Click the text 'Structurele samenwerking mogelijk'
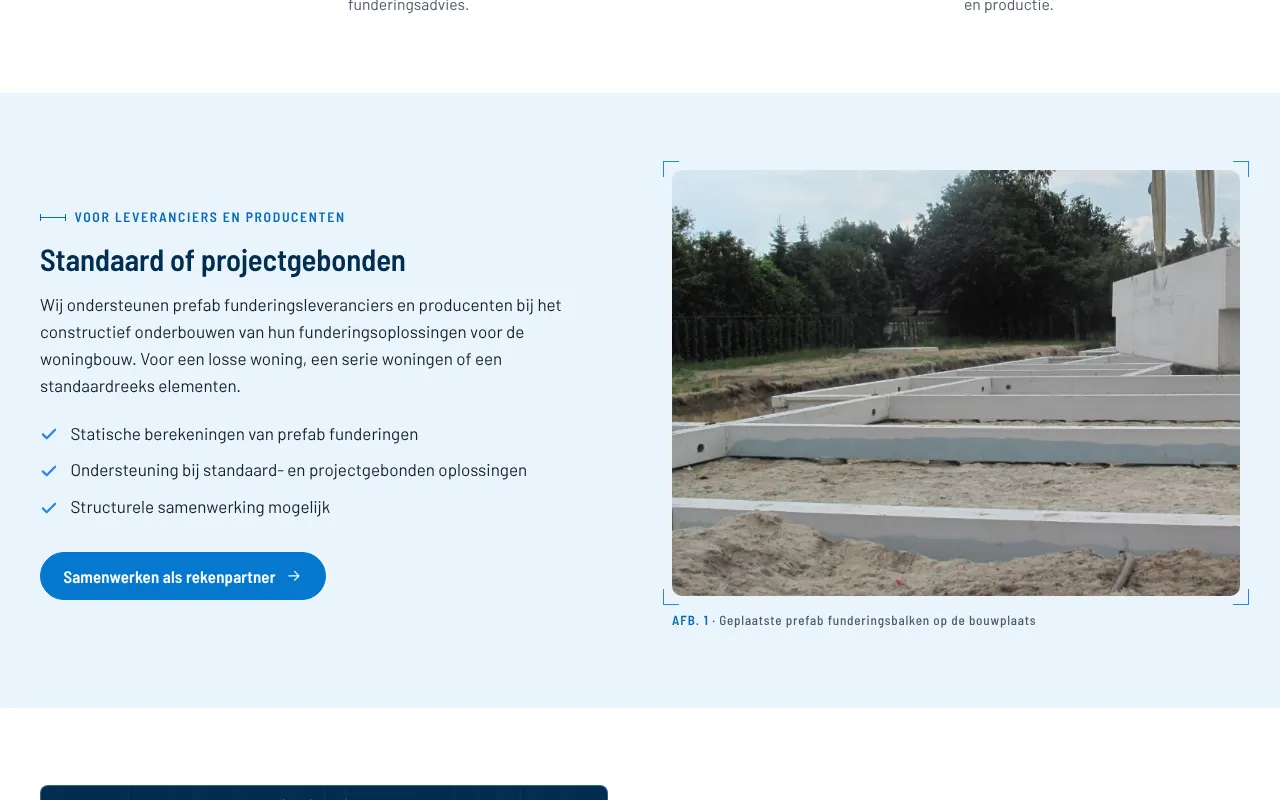The width and height of the screenshot is (1280, 800). click(200, 507)
